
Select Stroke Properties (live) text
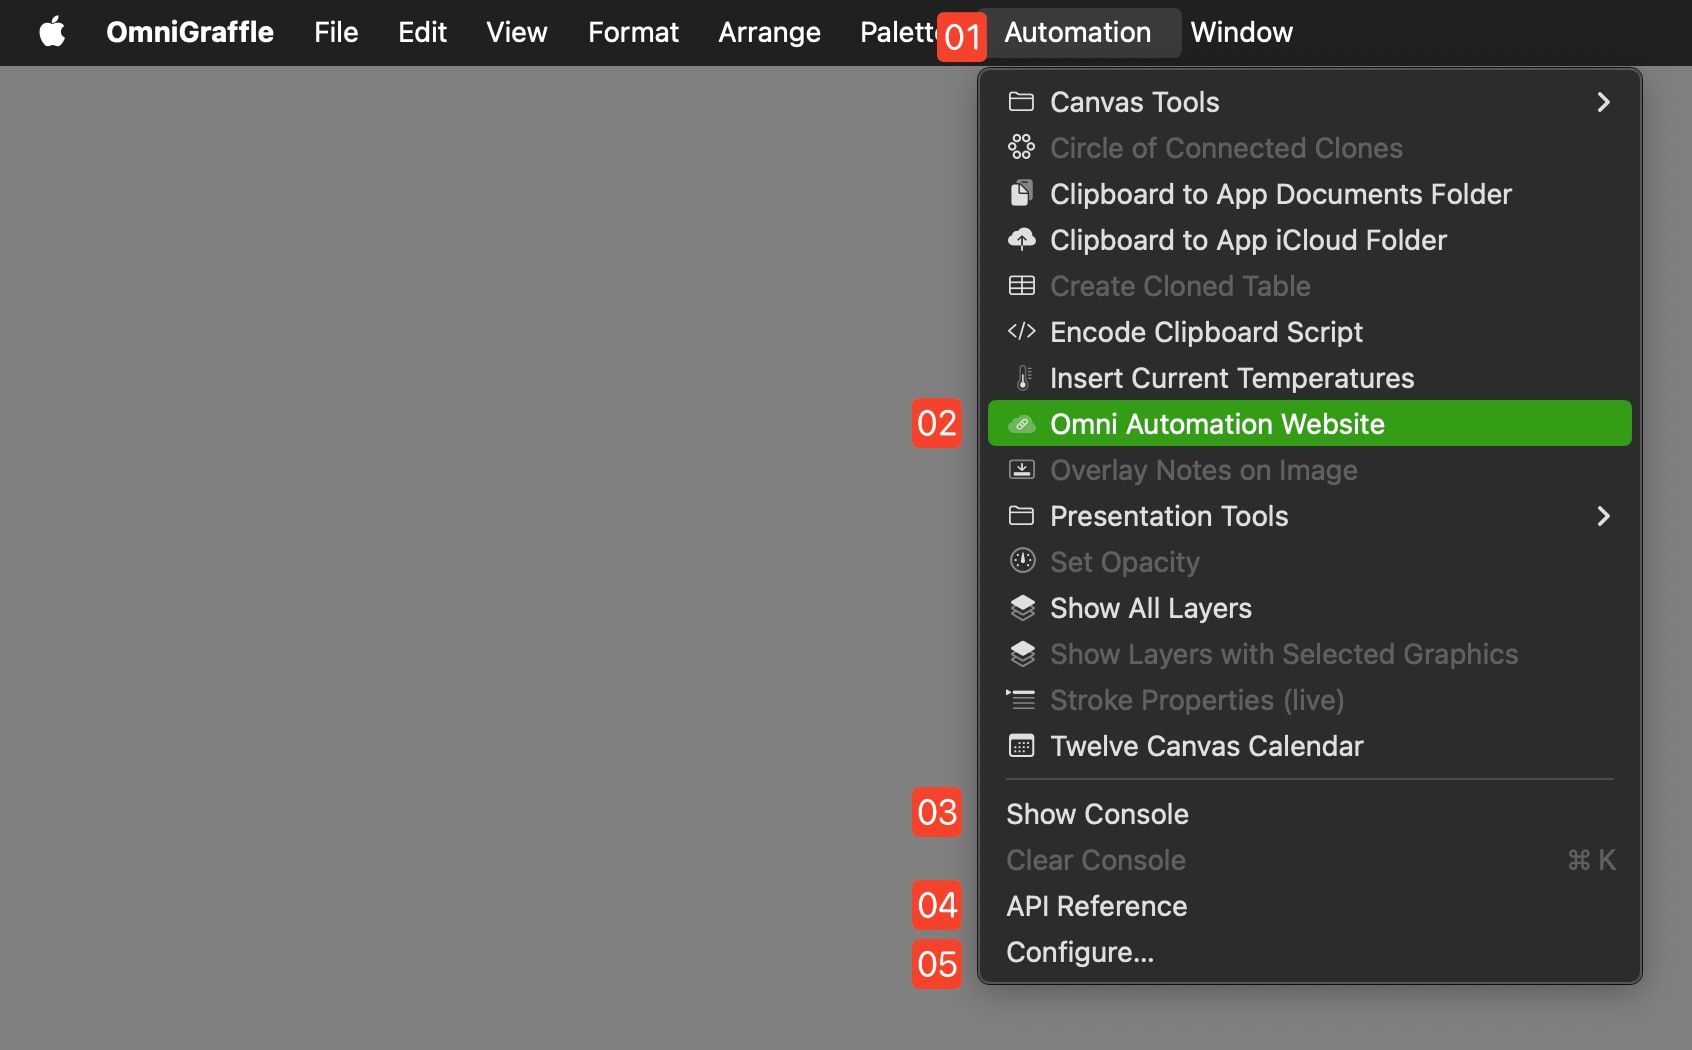pos(1197,700)
